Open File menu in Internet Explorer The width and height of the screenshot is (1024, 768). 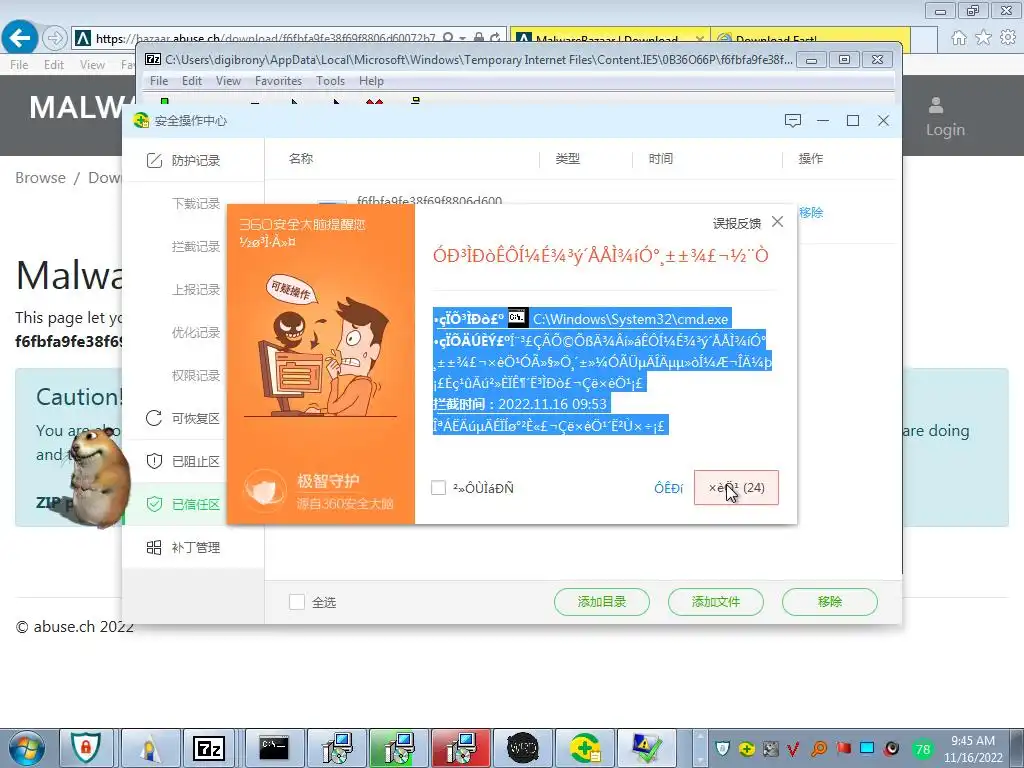pos(19,65)
